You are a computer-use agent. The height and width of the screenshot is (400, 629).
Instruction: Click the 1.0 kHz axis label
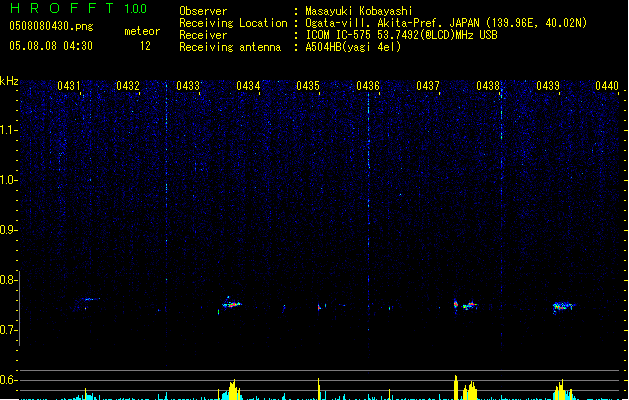tap(8, 180)
